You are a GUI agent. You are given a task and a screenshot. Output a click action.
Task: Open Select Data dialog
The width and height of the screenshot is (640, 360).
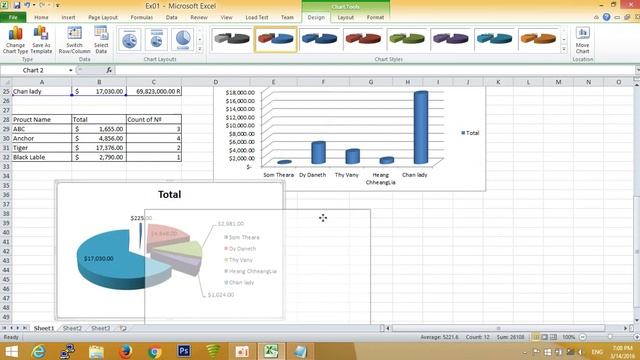tap(101, 40)
